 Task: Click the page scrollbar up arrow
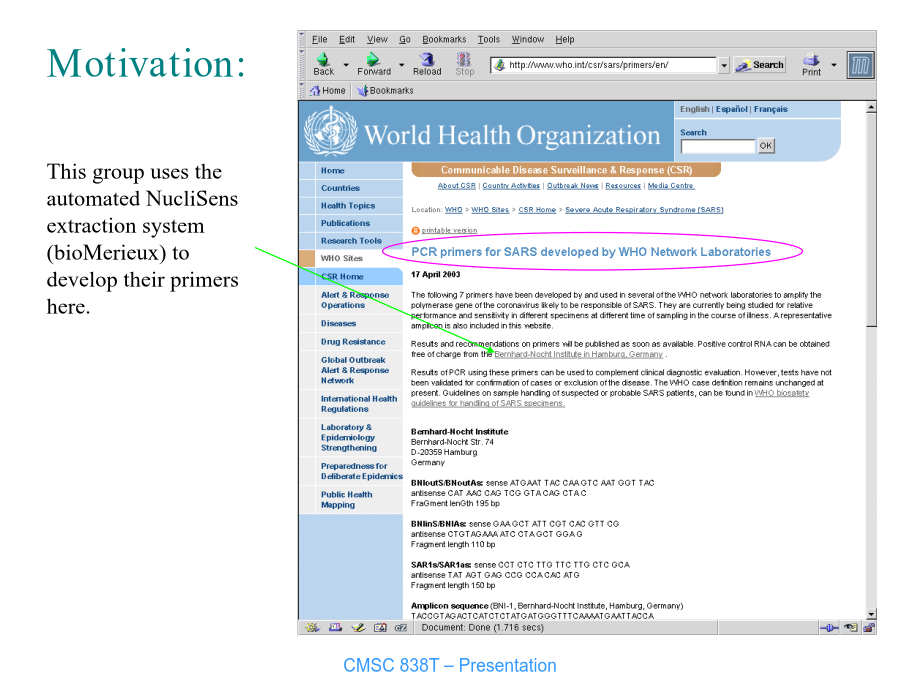(x=871, y=107)
